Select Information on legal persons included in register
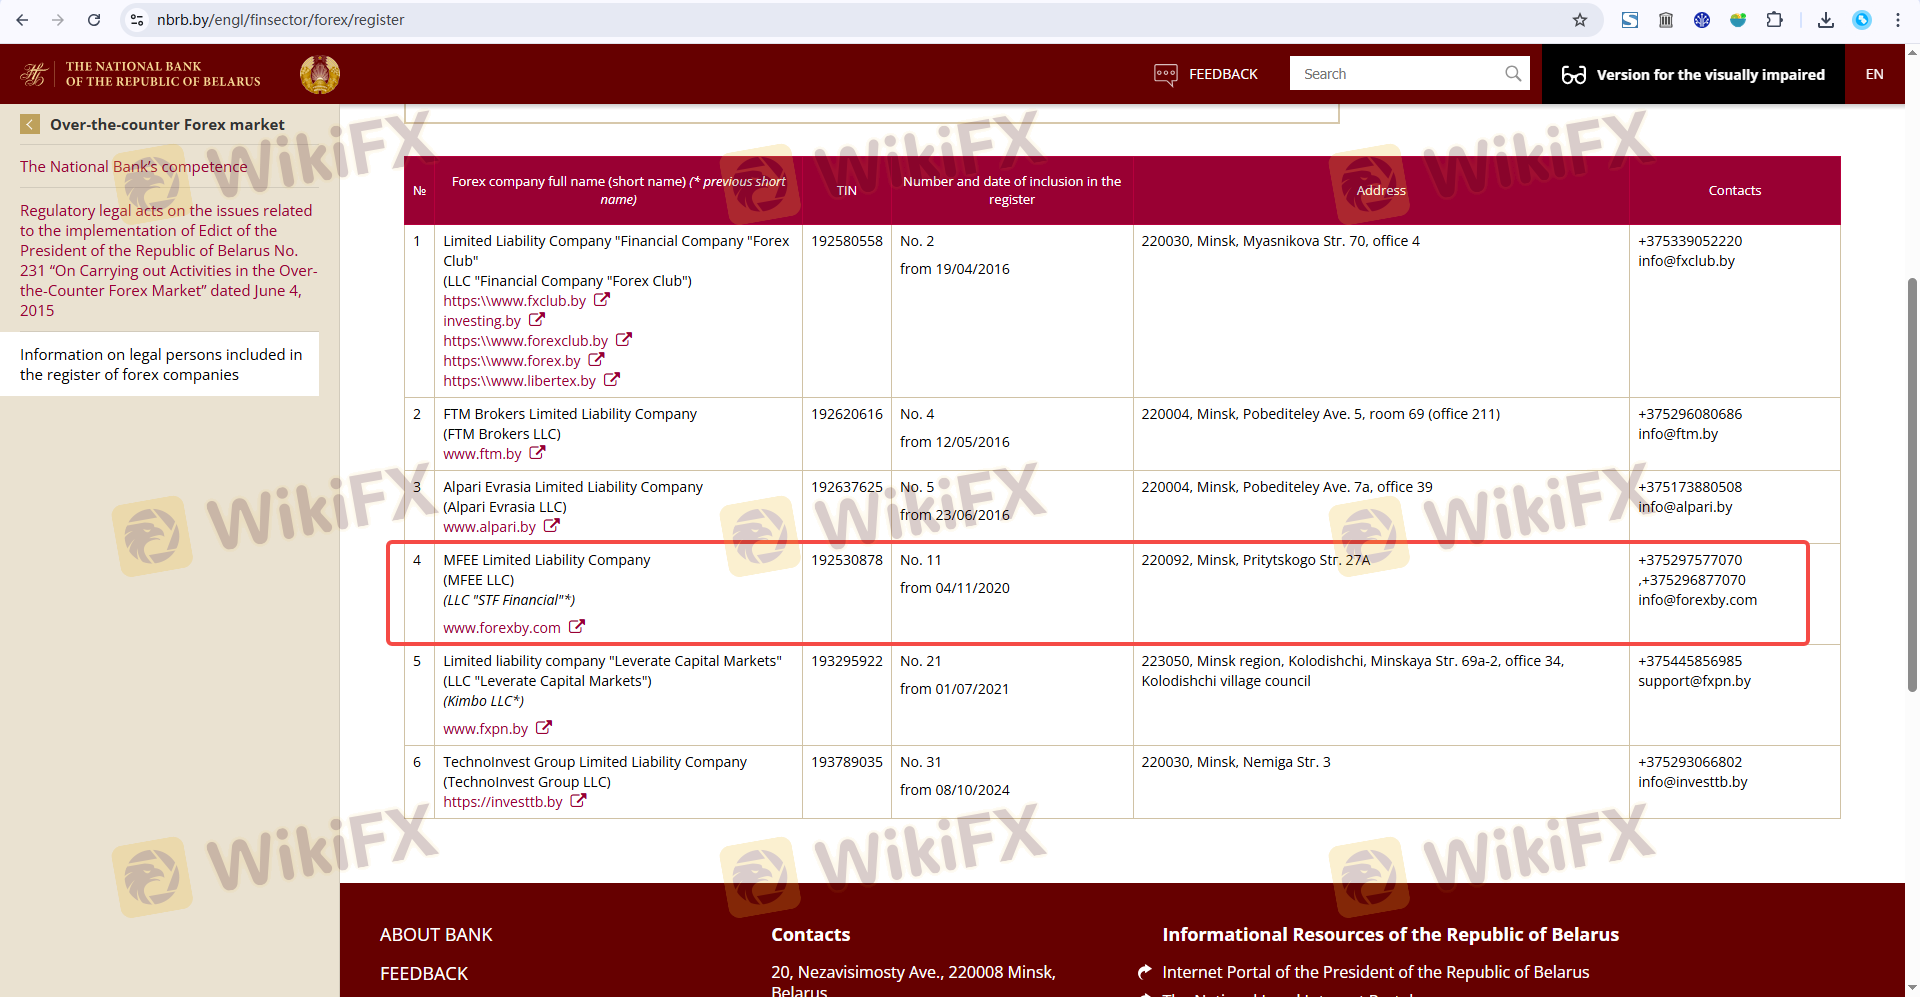 point(160,365)
